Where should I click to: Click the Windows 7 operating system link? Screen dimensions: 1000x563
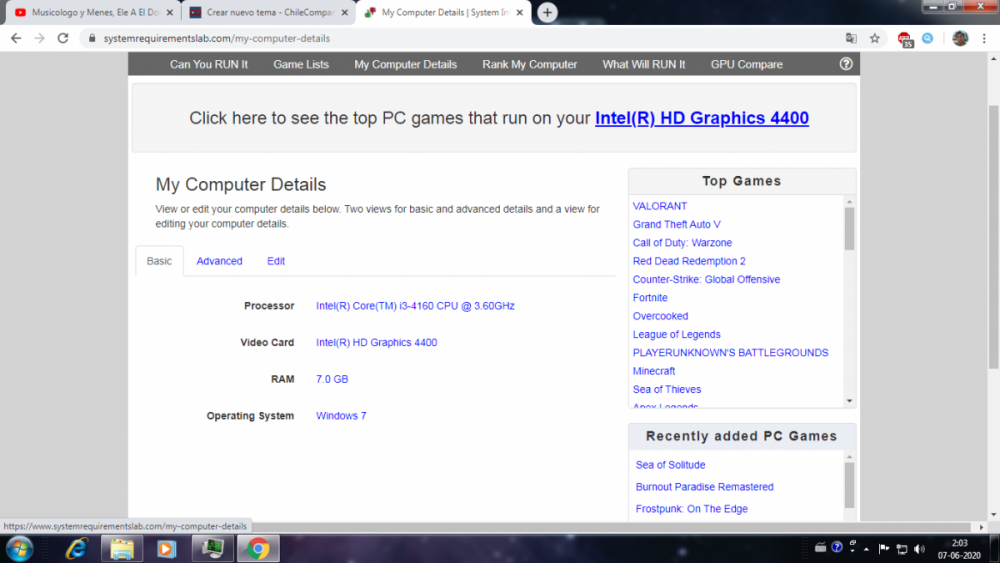tap(341, 416)
